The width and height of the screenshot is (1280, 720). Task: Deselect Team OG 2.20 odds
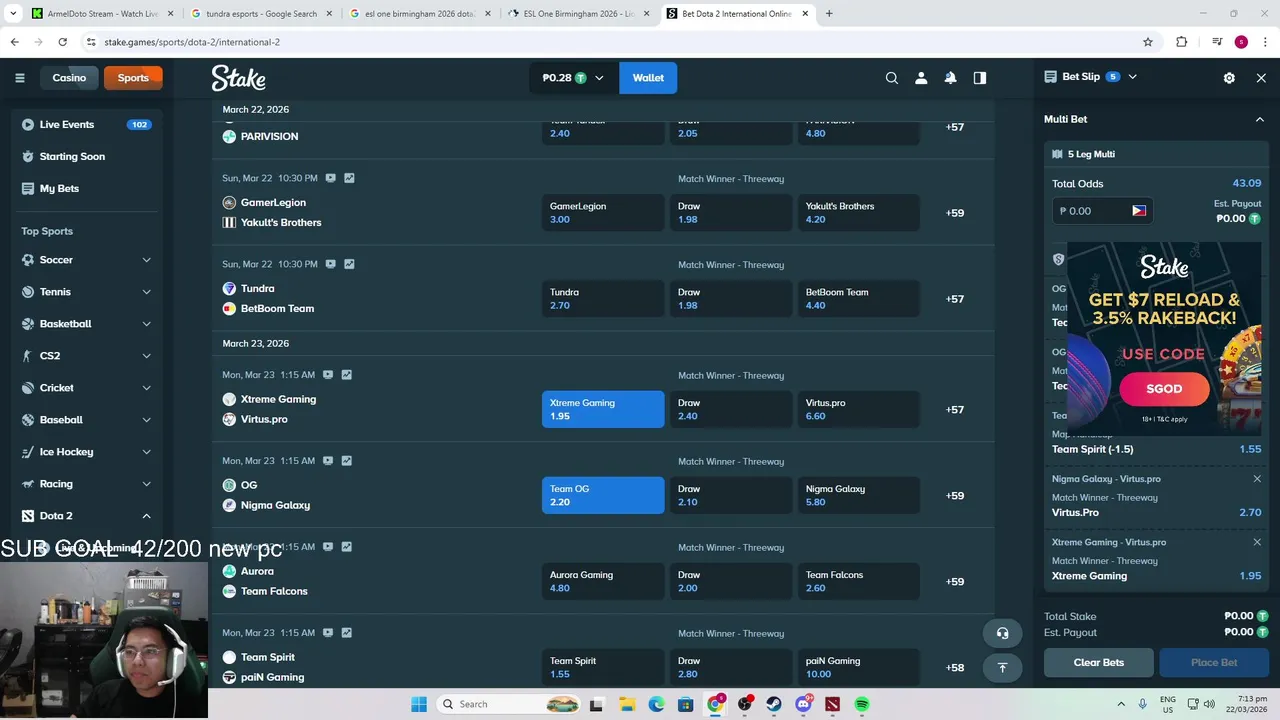pyautogui.click(x=603, y=495)
